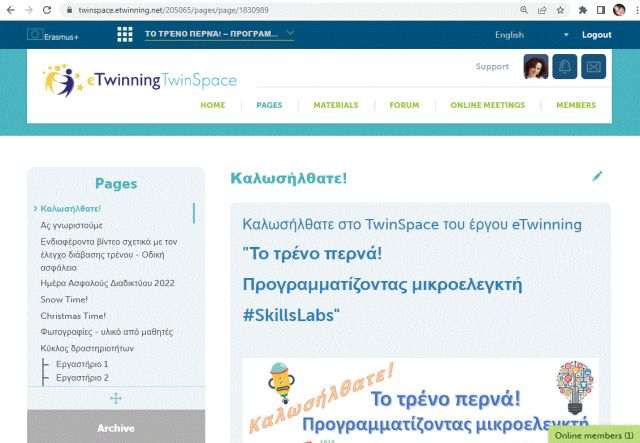640x443 pixels.
Task: Click the Archive button
Action: point(116,426)
